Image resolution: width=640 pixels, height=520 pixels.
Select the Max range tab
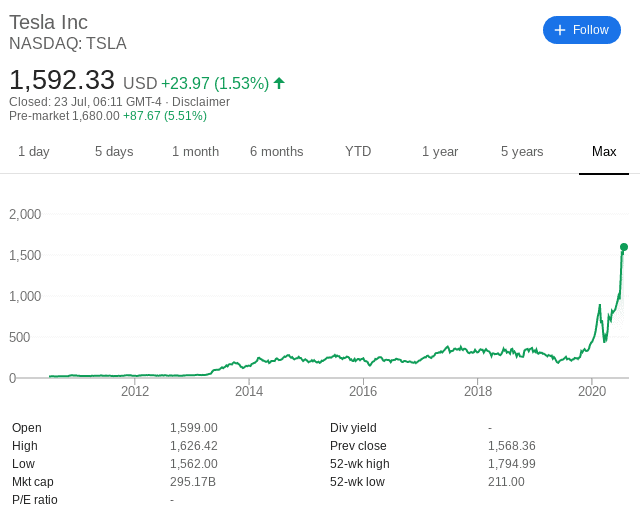(604, 151)
